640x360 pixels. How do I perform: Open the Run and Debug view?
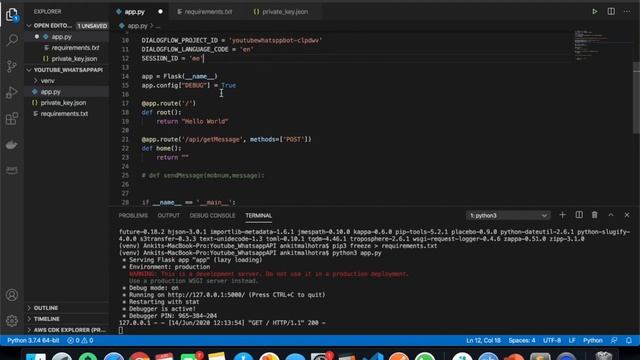tap(12, 92)
